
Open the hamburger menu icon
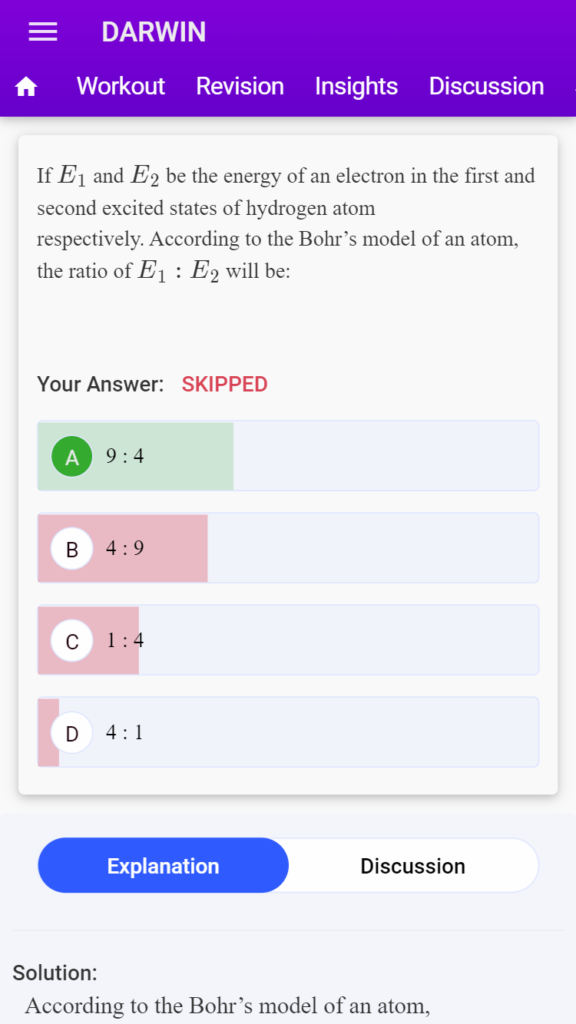point(43,32)
